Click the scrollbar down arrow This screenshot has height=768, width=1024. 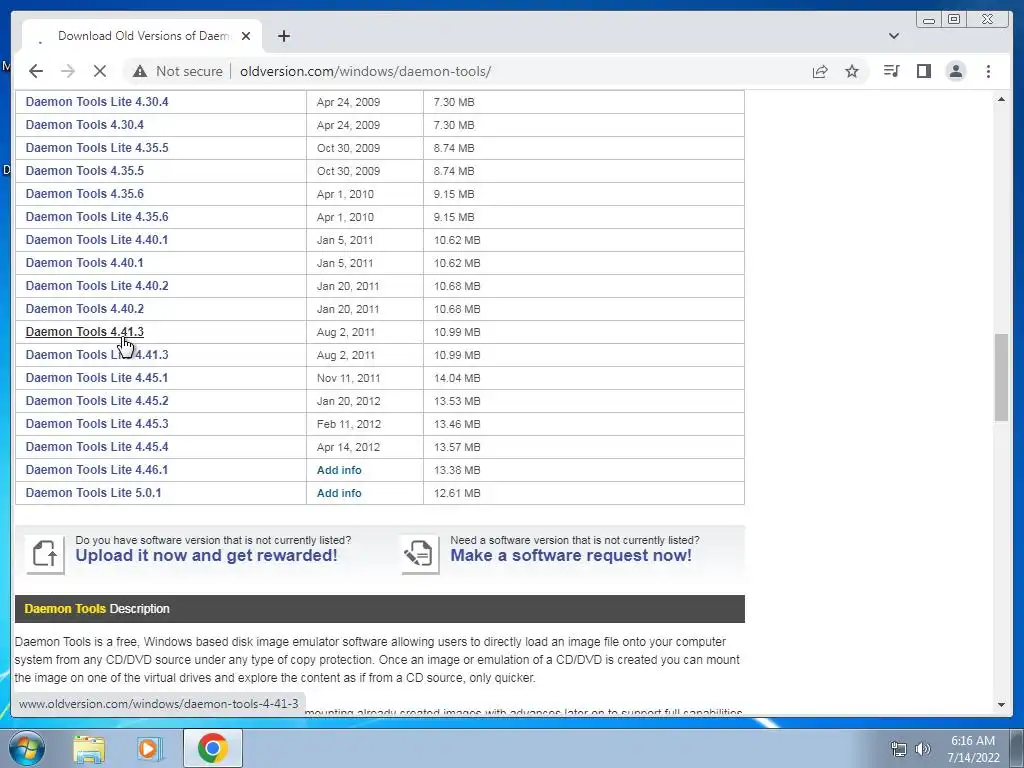pyautogui.click(x=1001, y=705)
